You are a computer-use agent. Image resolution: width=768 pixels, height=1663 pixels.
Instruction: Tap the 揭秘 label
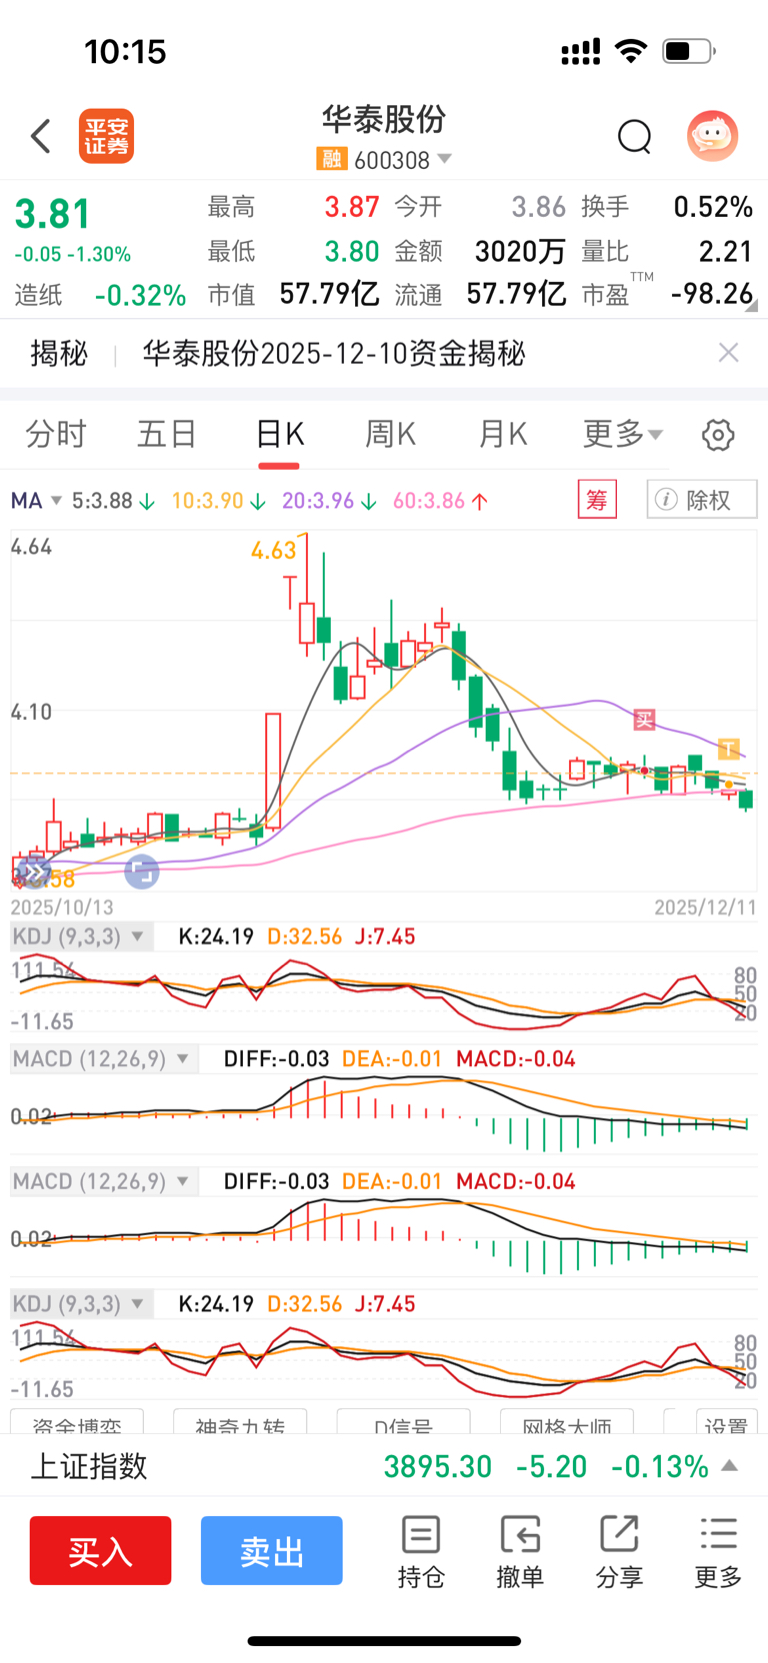[59, 353]
